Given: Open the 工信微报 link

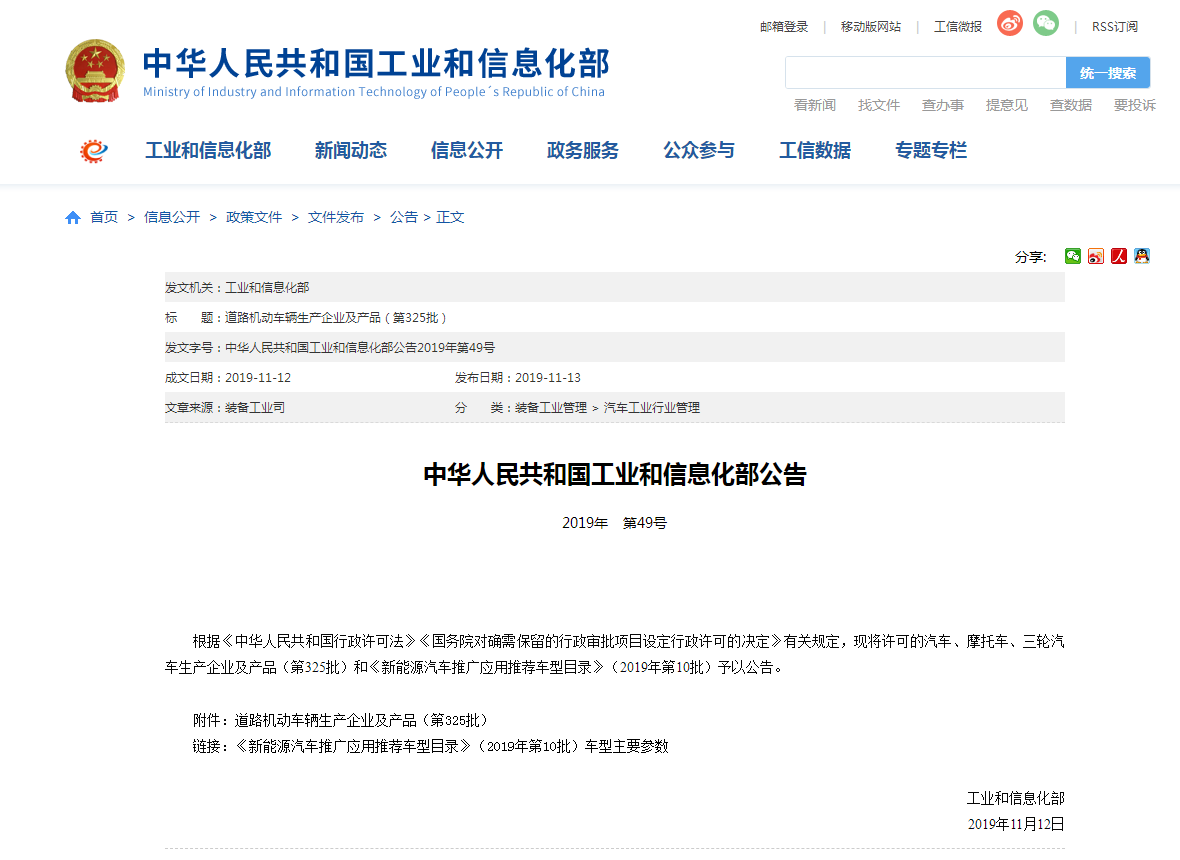Looking at the screenshot, I should pyautogui.click(x=957, y=27).
